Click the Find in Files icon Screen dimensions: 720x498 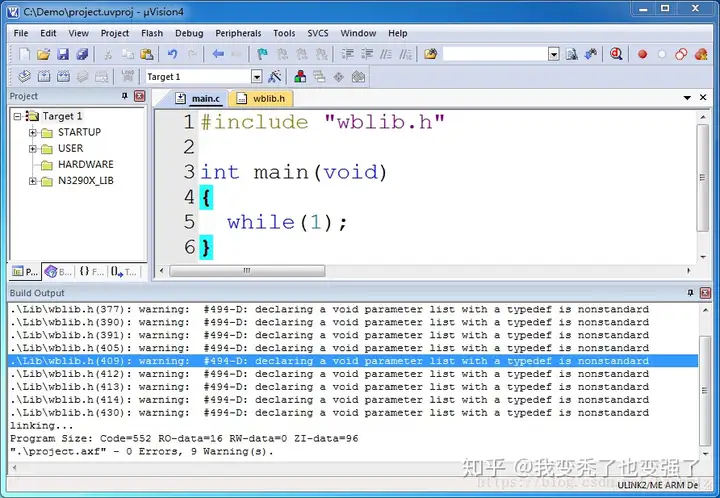(x=430, y=54)
